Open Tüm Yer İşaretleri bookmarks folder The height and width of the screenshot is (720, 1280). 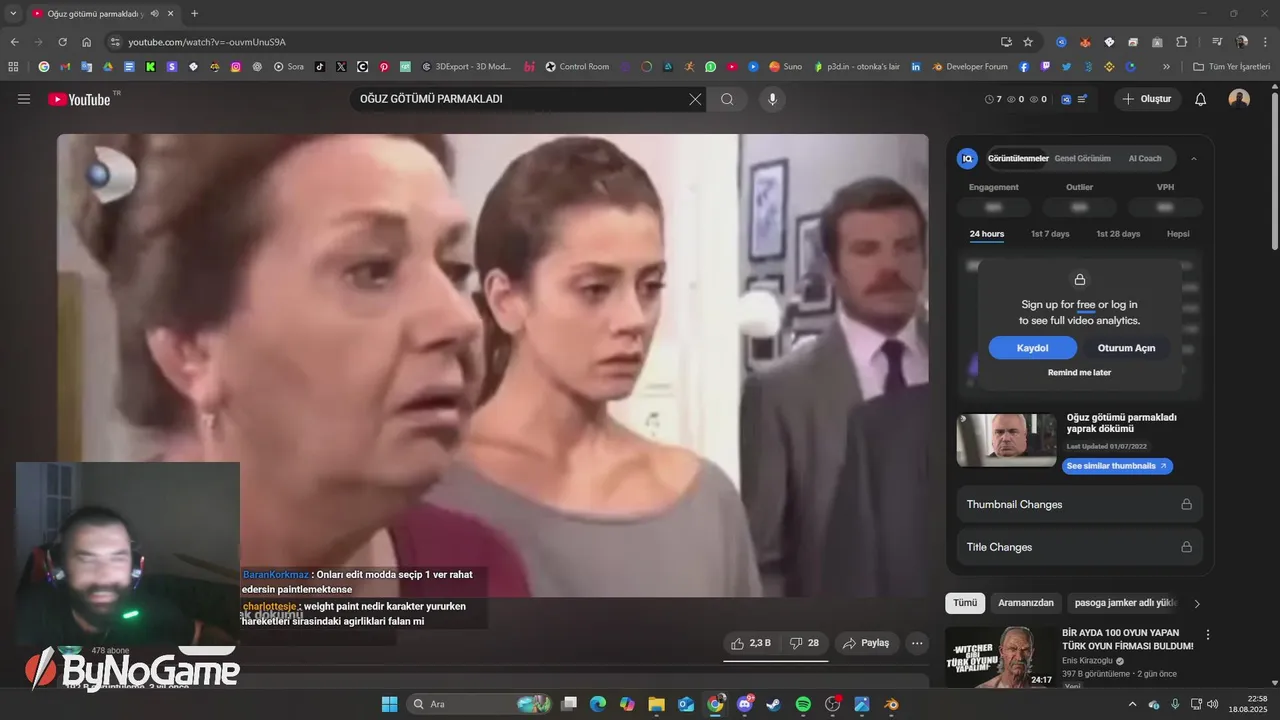pos(1231,67)
